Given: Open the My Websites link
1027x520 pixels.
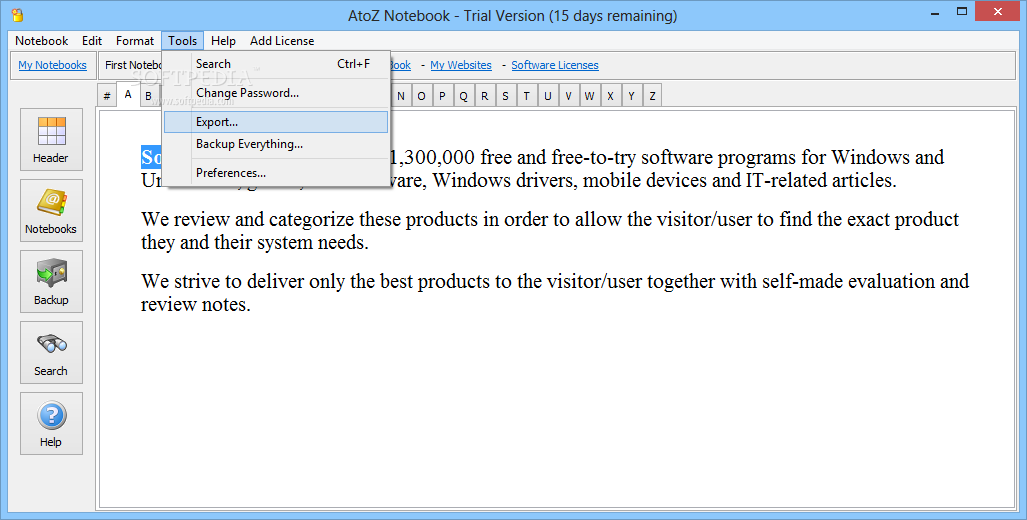Looking at the screenshot, I should pyautogui.click(x=461, y=65).
